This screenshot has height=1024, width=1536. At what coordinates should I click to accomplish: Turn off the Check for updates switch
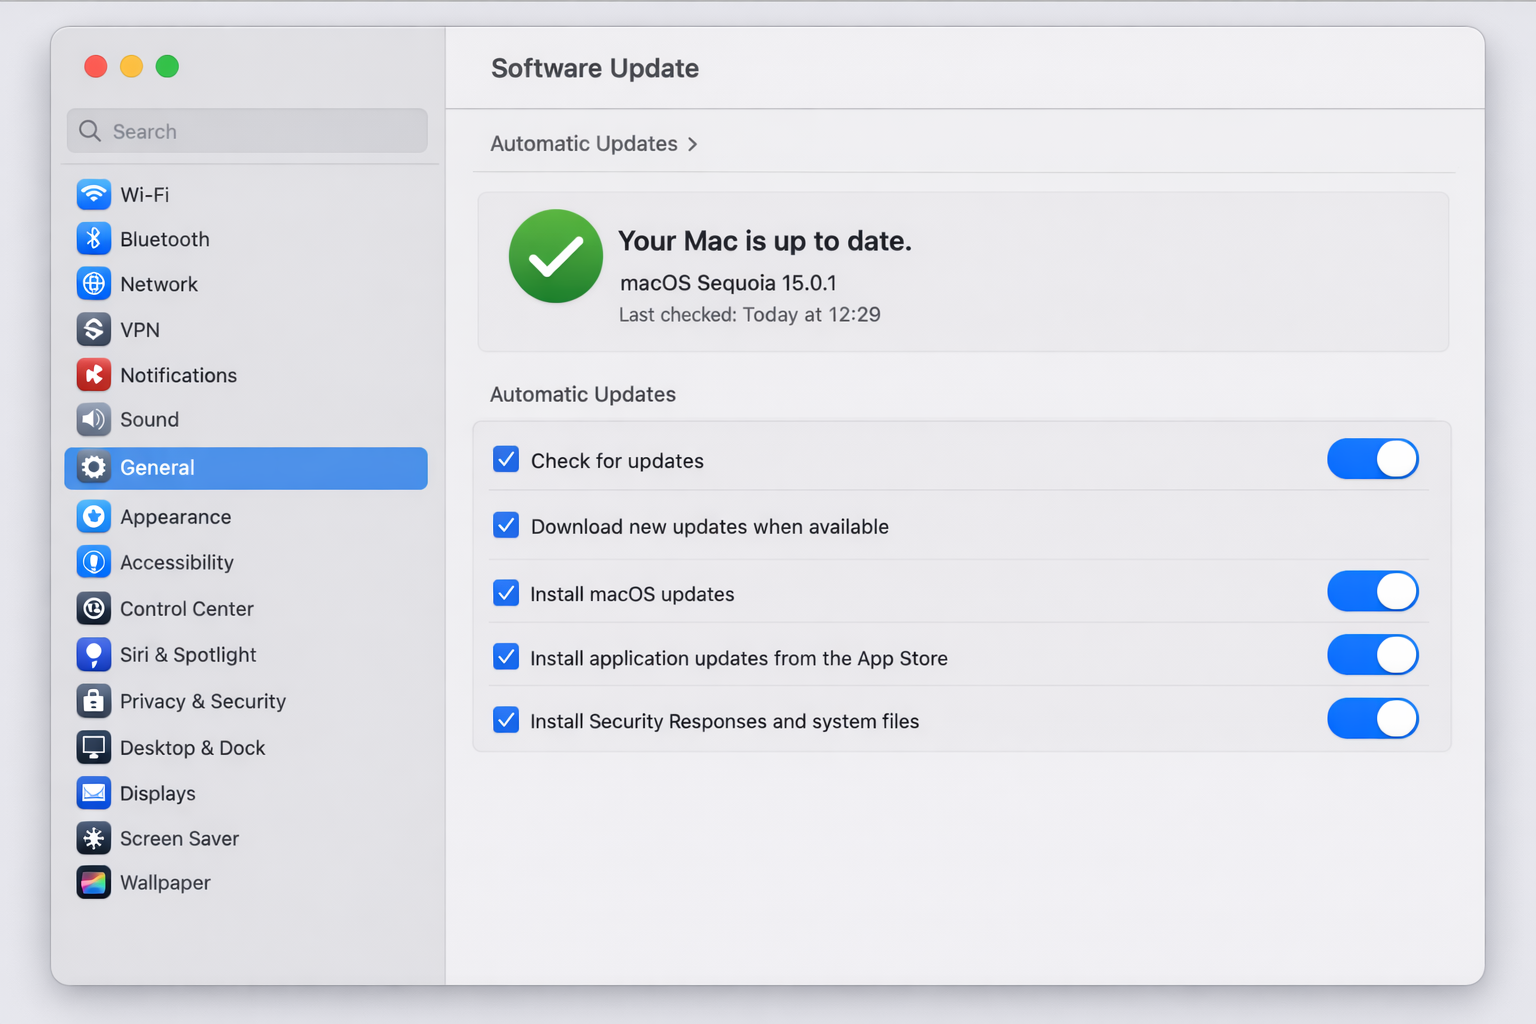click(1373, 459)
